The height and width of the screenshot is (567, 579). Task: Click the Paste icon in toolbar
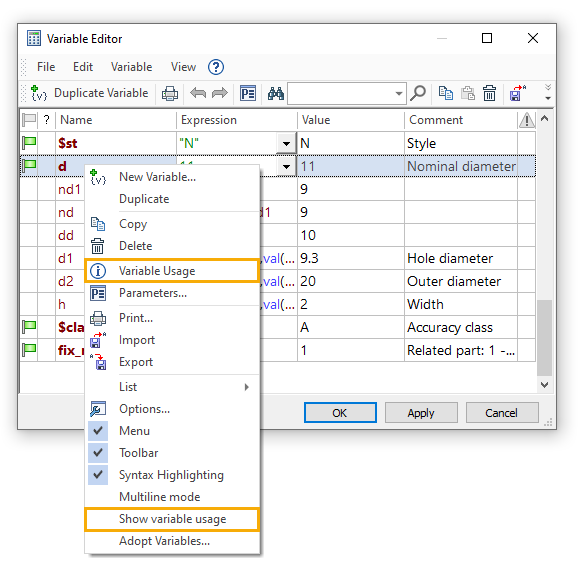[468, 93]
